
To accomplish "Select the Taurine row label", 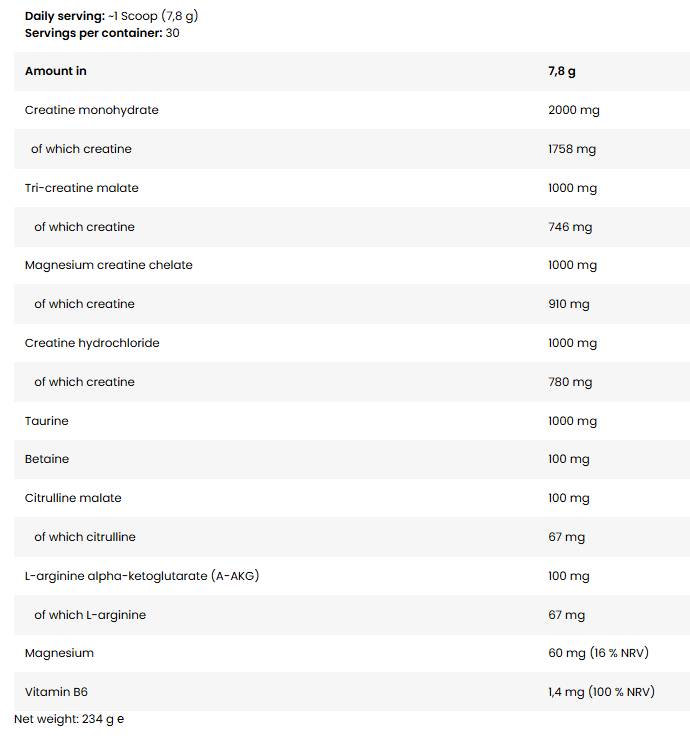I will pos(47,421).
